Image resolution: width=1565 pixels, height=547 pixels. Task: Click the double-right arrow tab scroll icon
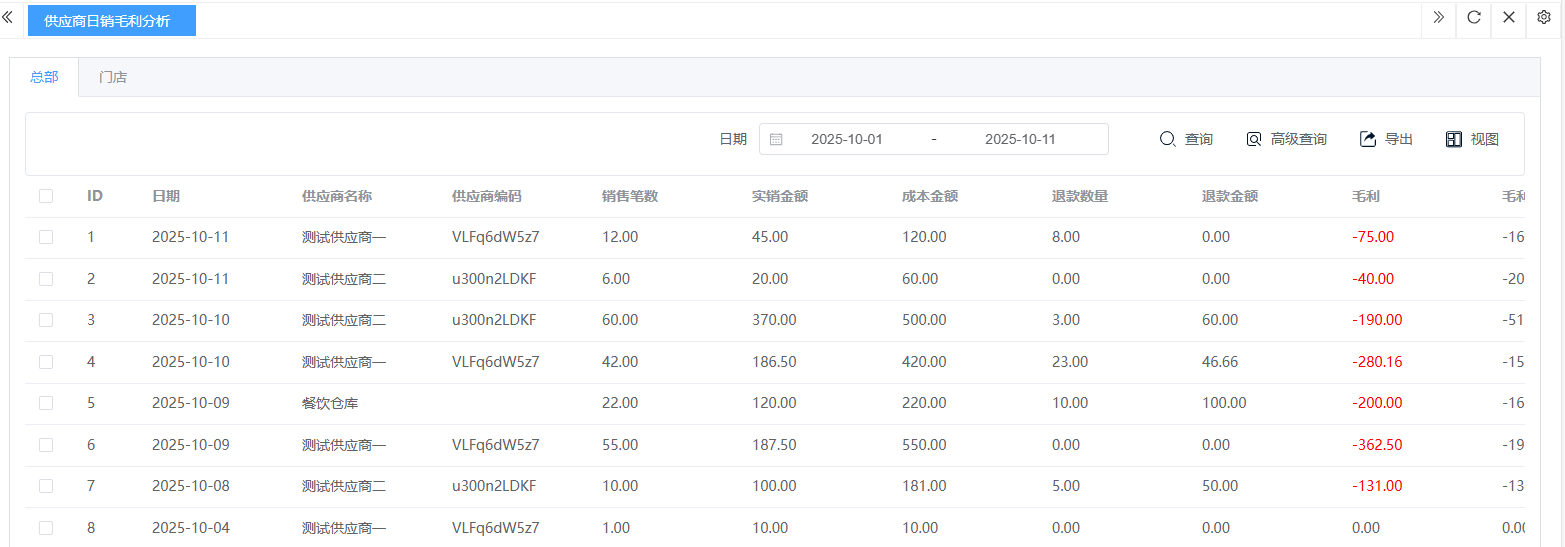1438,18
